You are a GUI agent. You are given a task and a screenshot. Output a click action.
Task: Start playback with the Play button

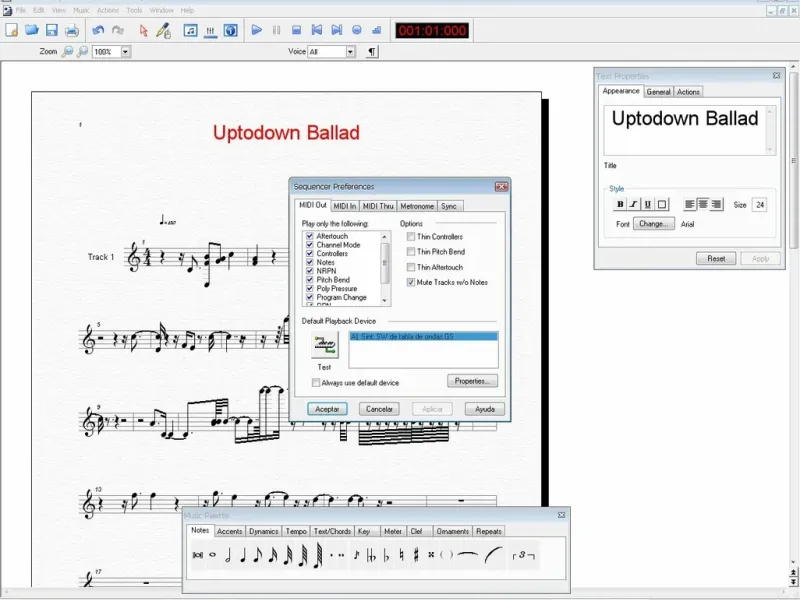[x=257, y=30]
